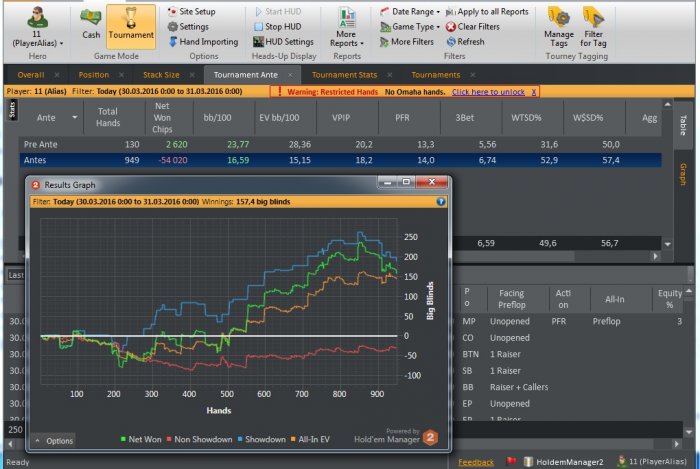Open the Feedback link
The height and width of the screenshot is (469, 700).
click(x=476, y=462)
